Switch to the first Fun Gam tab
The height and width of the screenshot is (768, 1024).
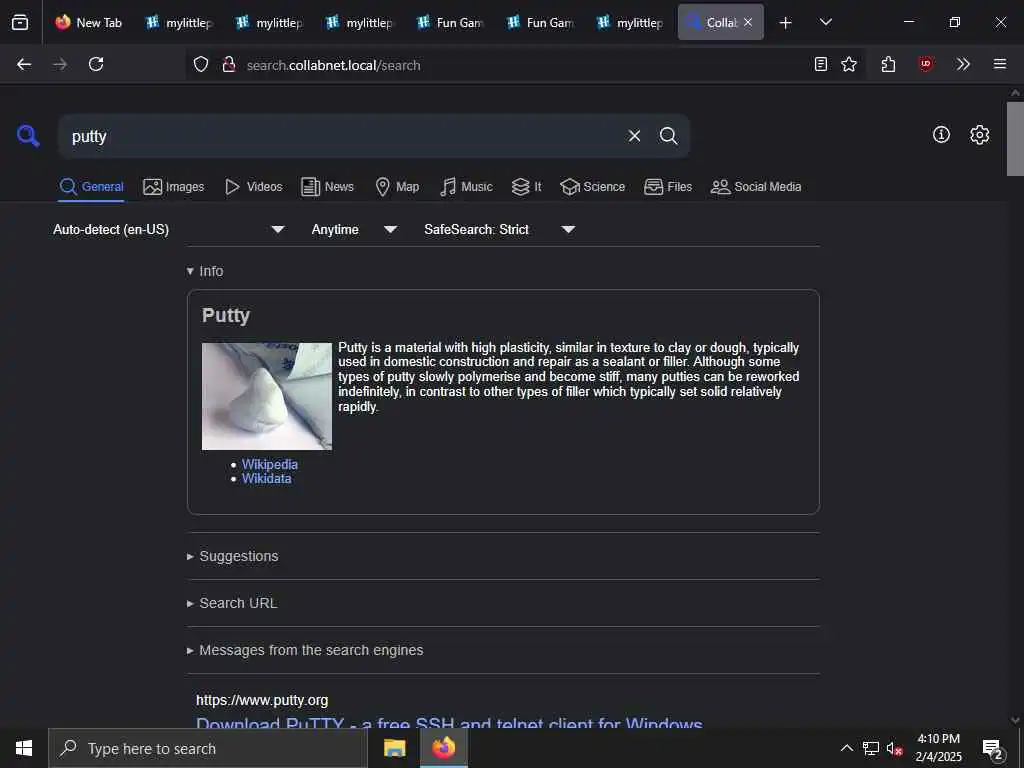point(451,22)
